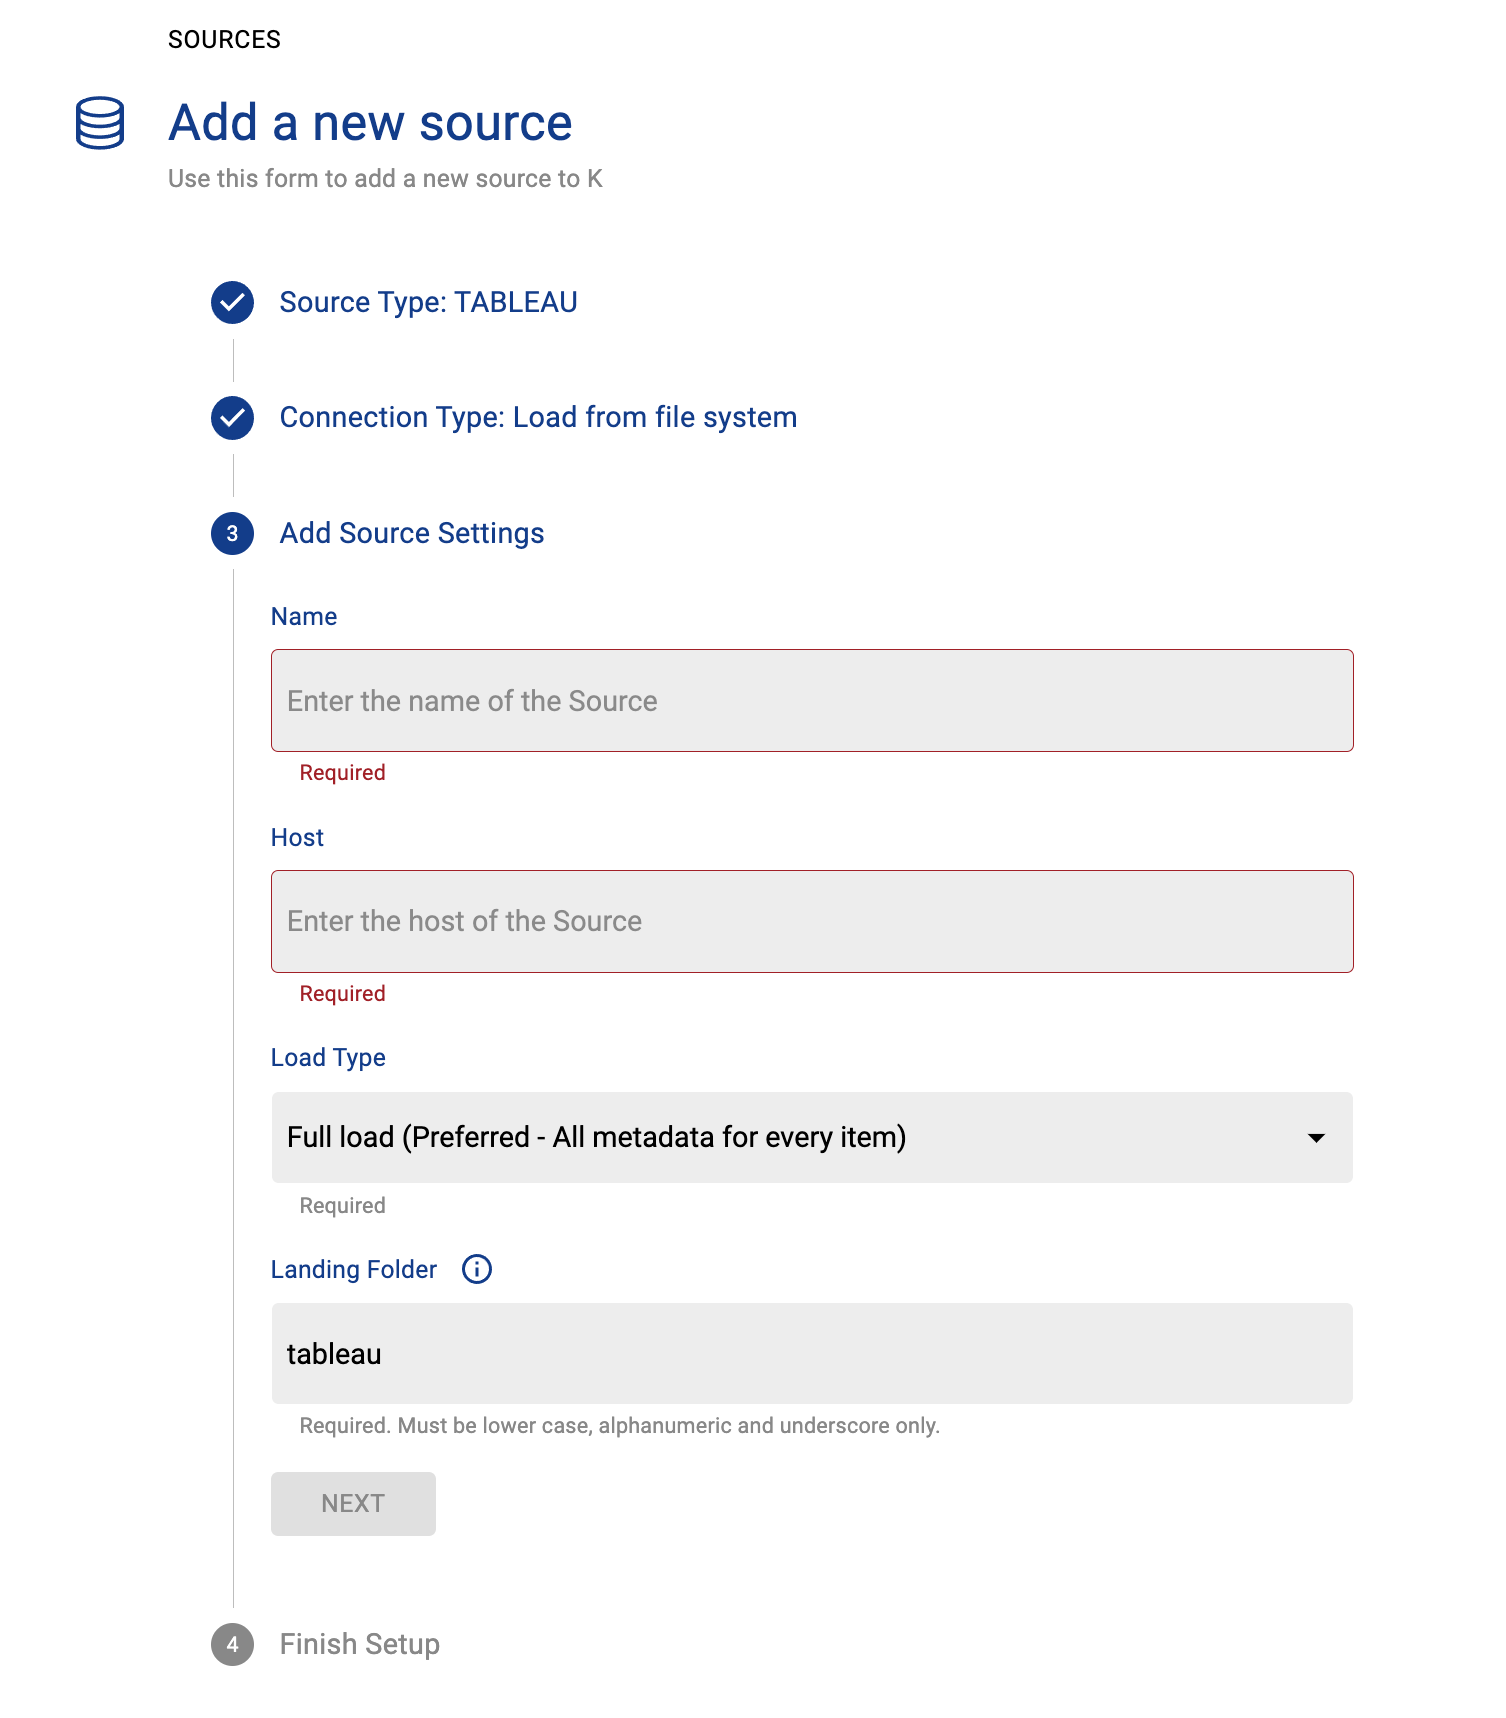This screenshot has width=1506, height=1718.
Task: Click the step 4 circle next to Finish Setup
Action: click(x=231, y=1644)
